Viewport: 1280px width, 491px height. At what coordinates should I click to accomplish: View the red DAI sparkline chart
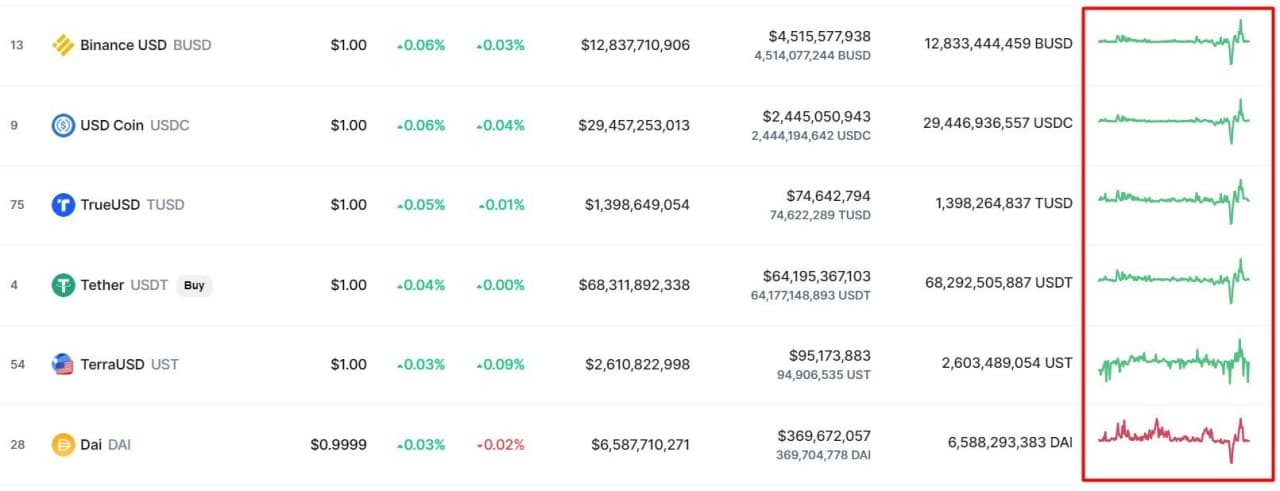coord(1174,438)
